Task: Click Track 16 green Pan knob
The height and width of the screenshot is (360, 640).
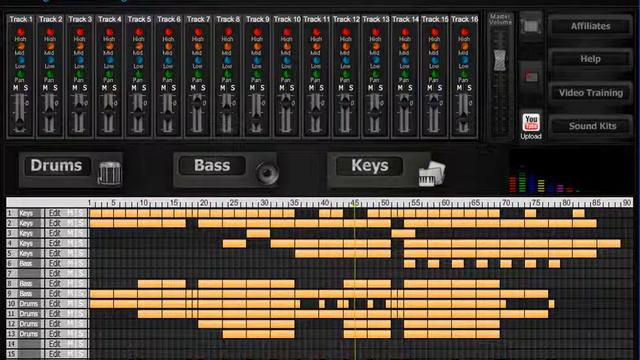Action: [464, 74]
